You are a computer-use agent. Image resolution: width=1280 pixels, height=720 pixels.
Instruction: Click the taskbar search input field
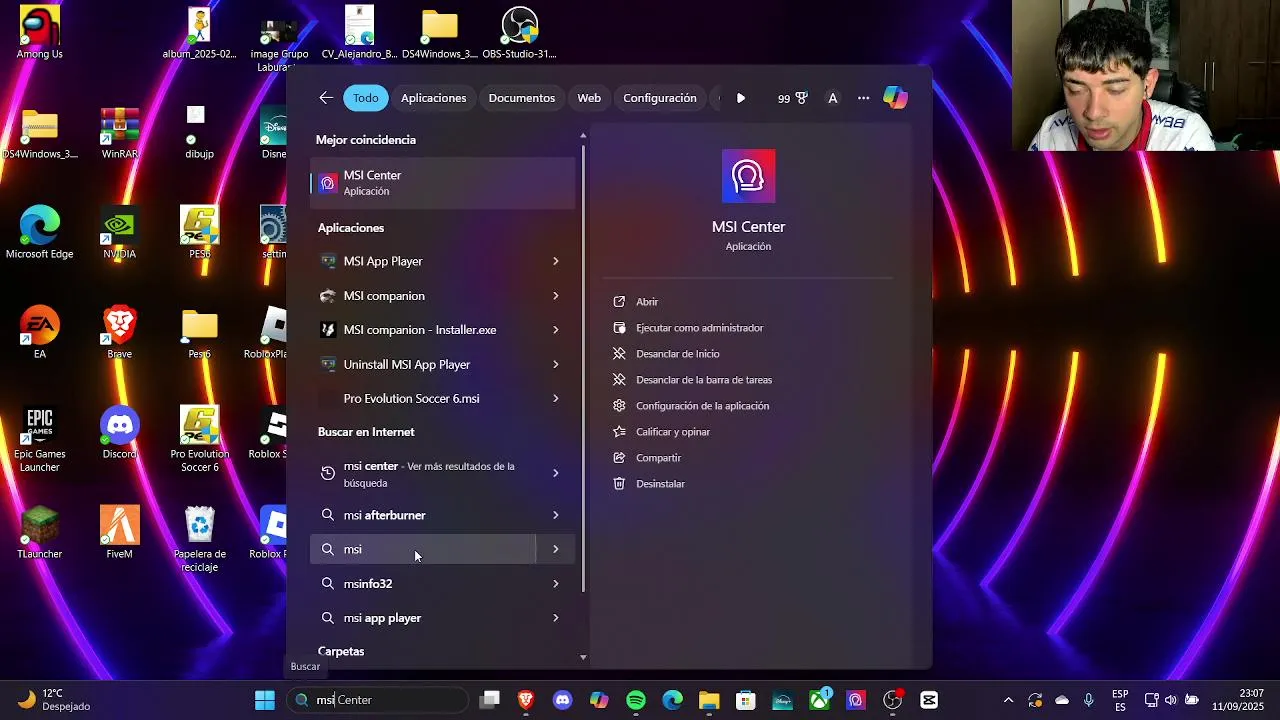[x=377, y=700]
